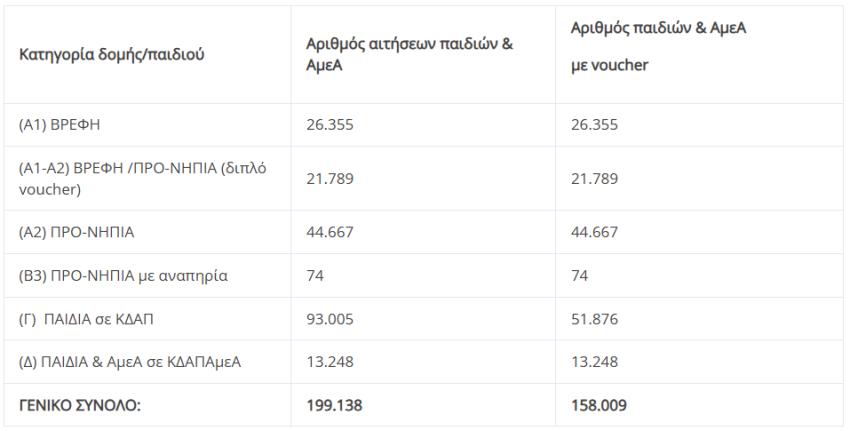Select the voucher value 21.789 cell
850x431 pixels.
pos(594,178)
